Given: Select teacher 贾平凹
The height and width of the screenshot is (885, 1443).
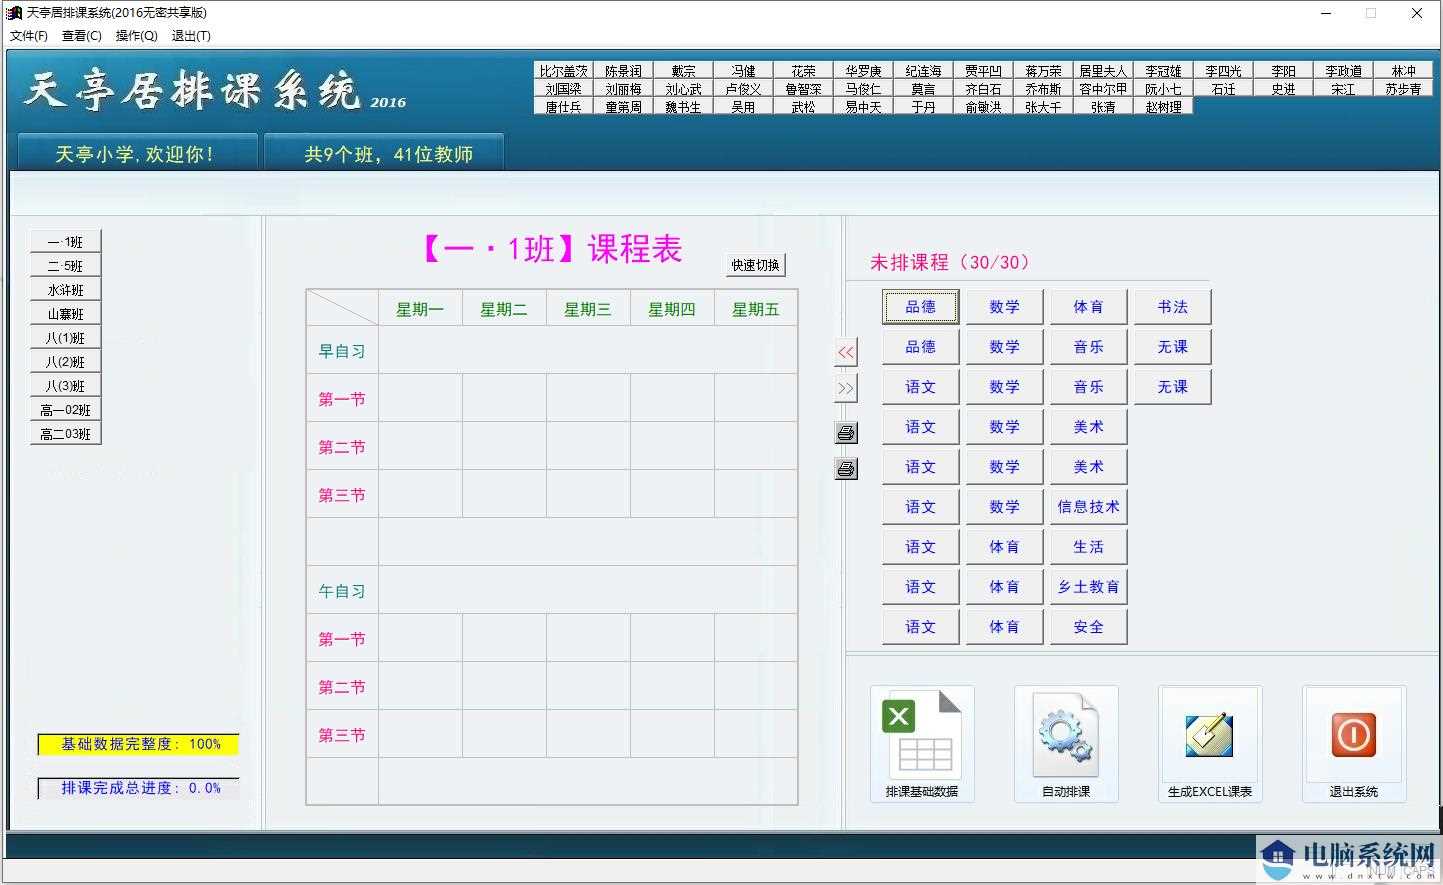Looking at the screenshot, I should [x=984, y=71].
